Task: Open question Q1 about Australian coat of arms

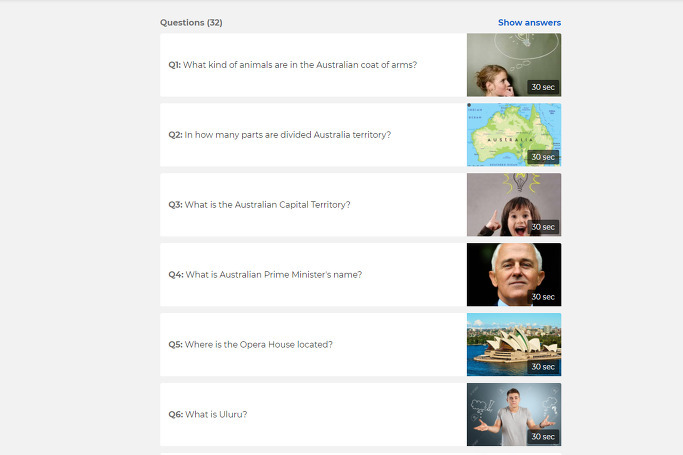Action: coord(313,65)
